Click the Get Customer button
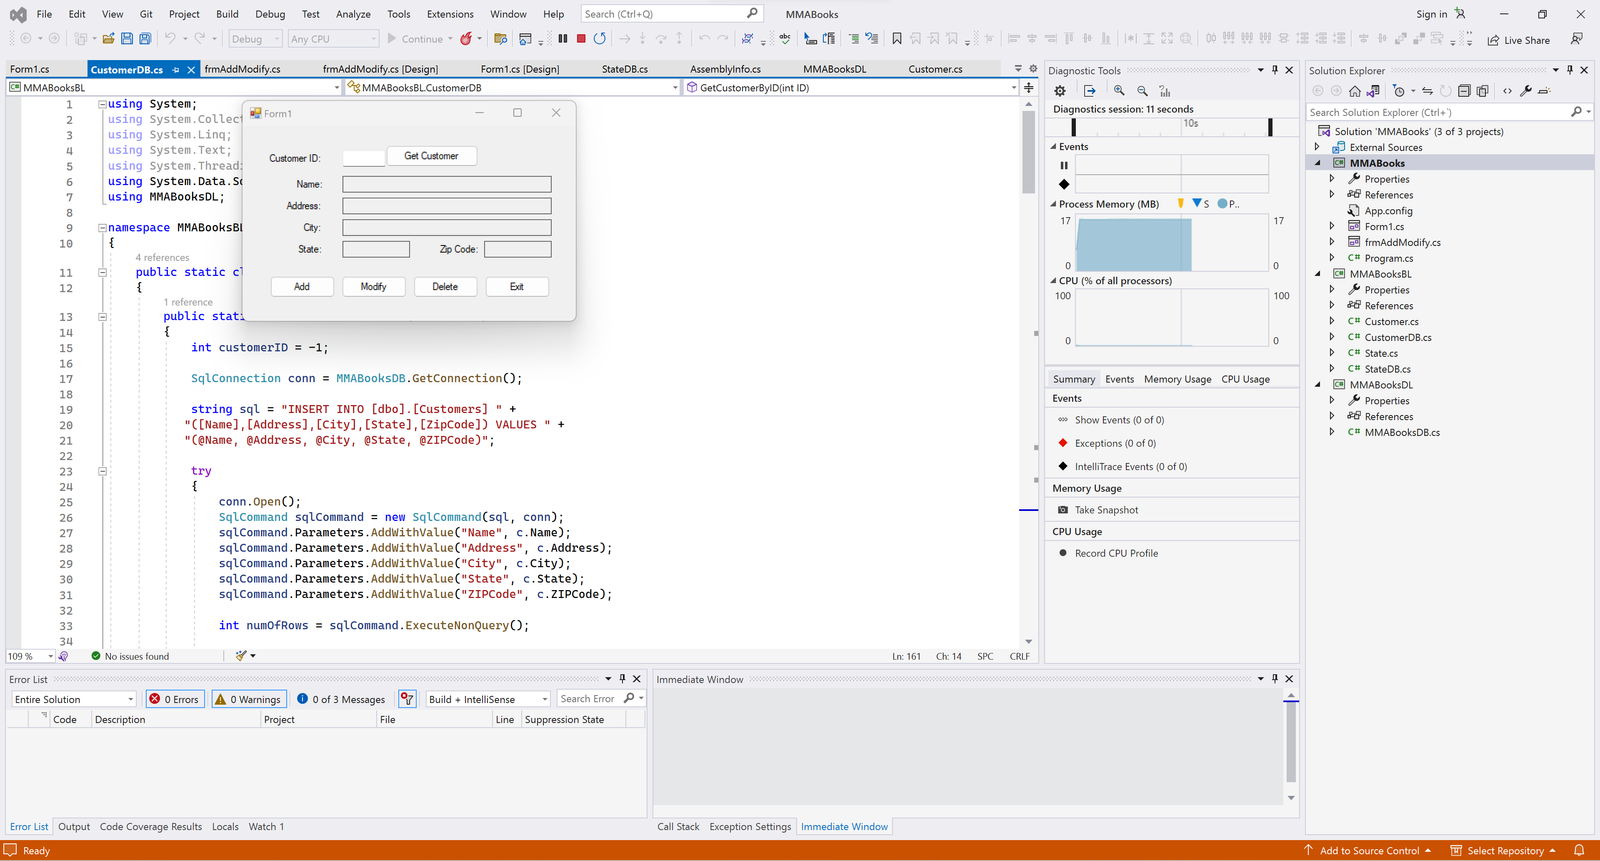 point(431,156)
